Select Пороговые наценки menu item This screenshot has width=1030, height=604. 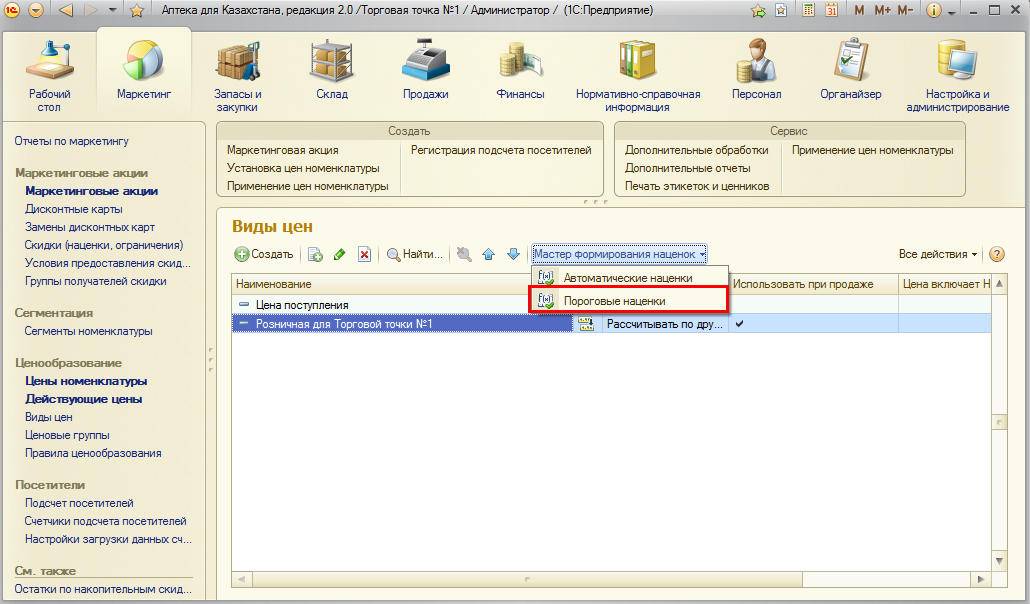point(614,300)
